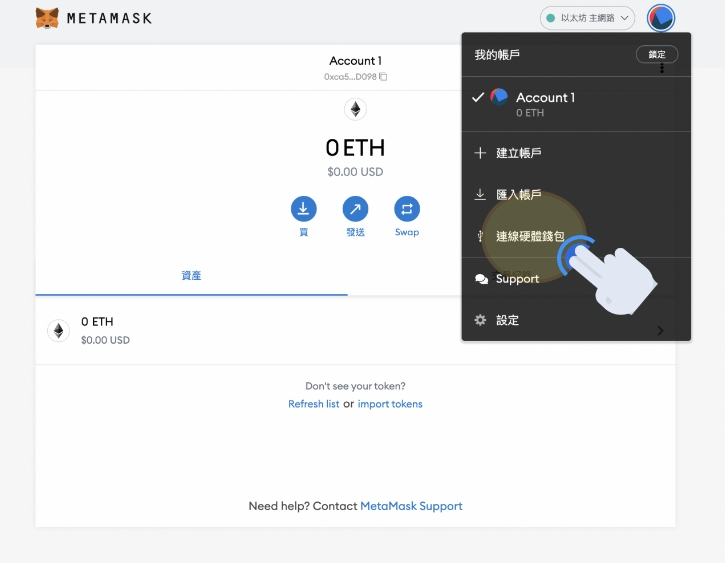Click the three-dot options icon
Screen dimensions: 725x563
point(662,68)
